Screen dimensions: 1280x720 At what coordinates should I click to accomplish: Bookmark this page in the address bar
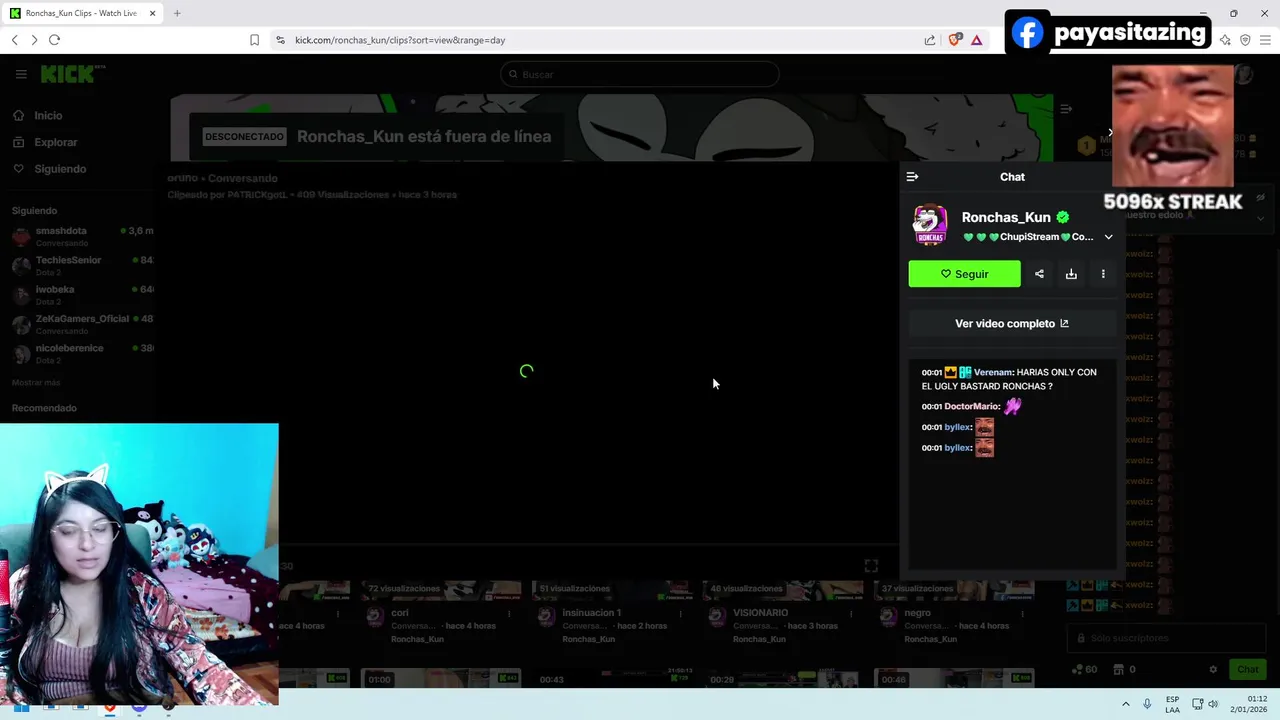(254, 40)
